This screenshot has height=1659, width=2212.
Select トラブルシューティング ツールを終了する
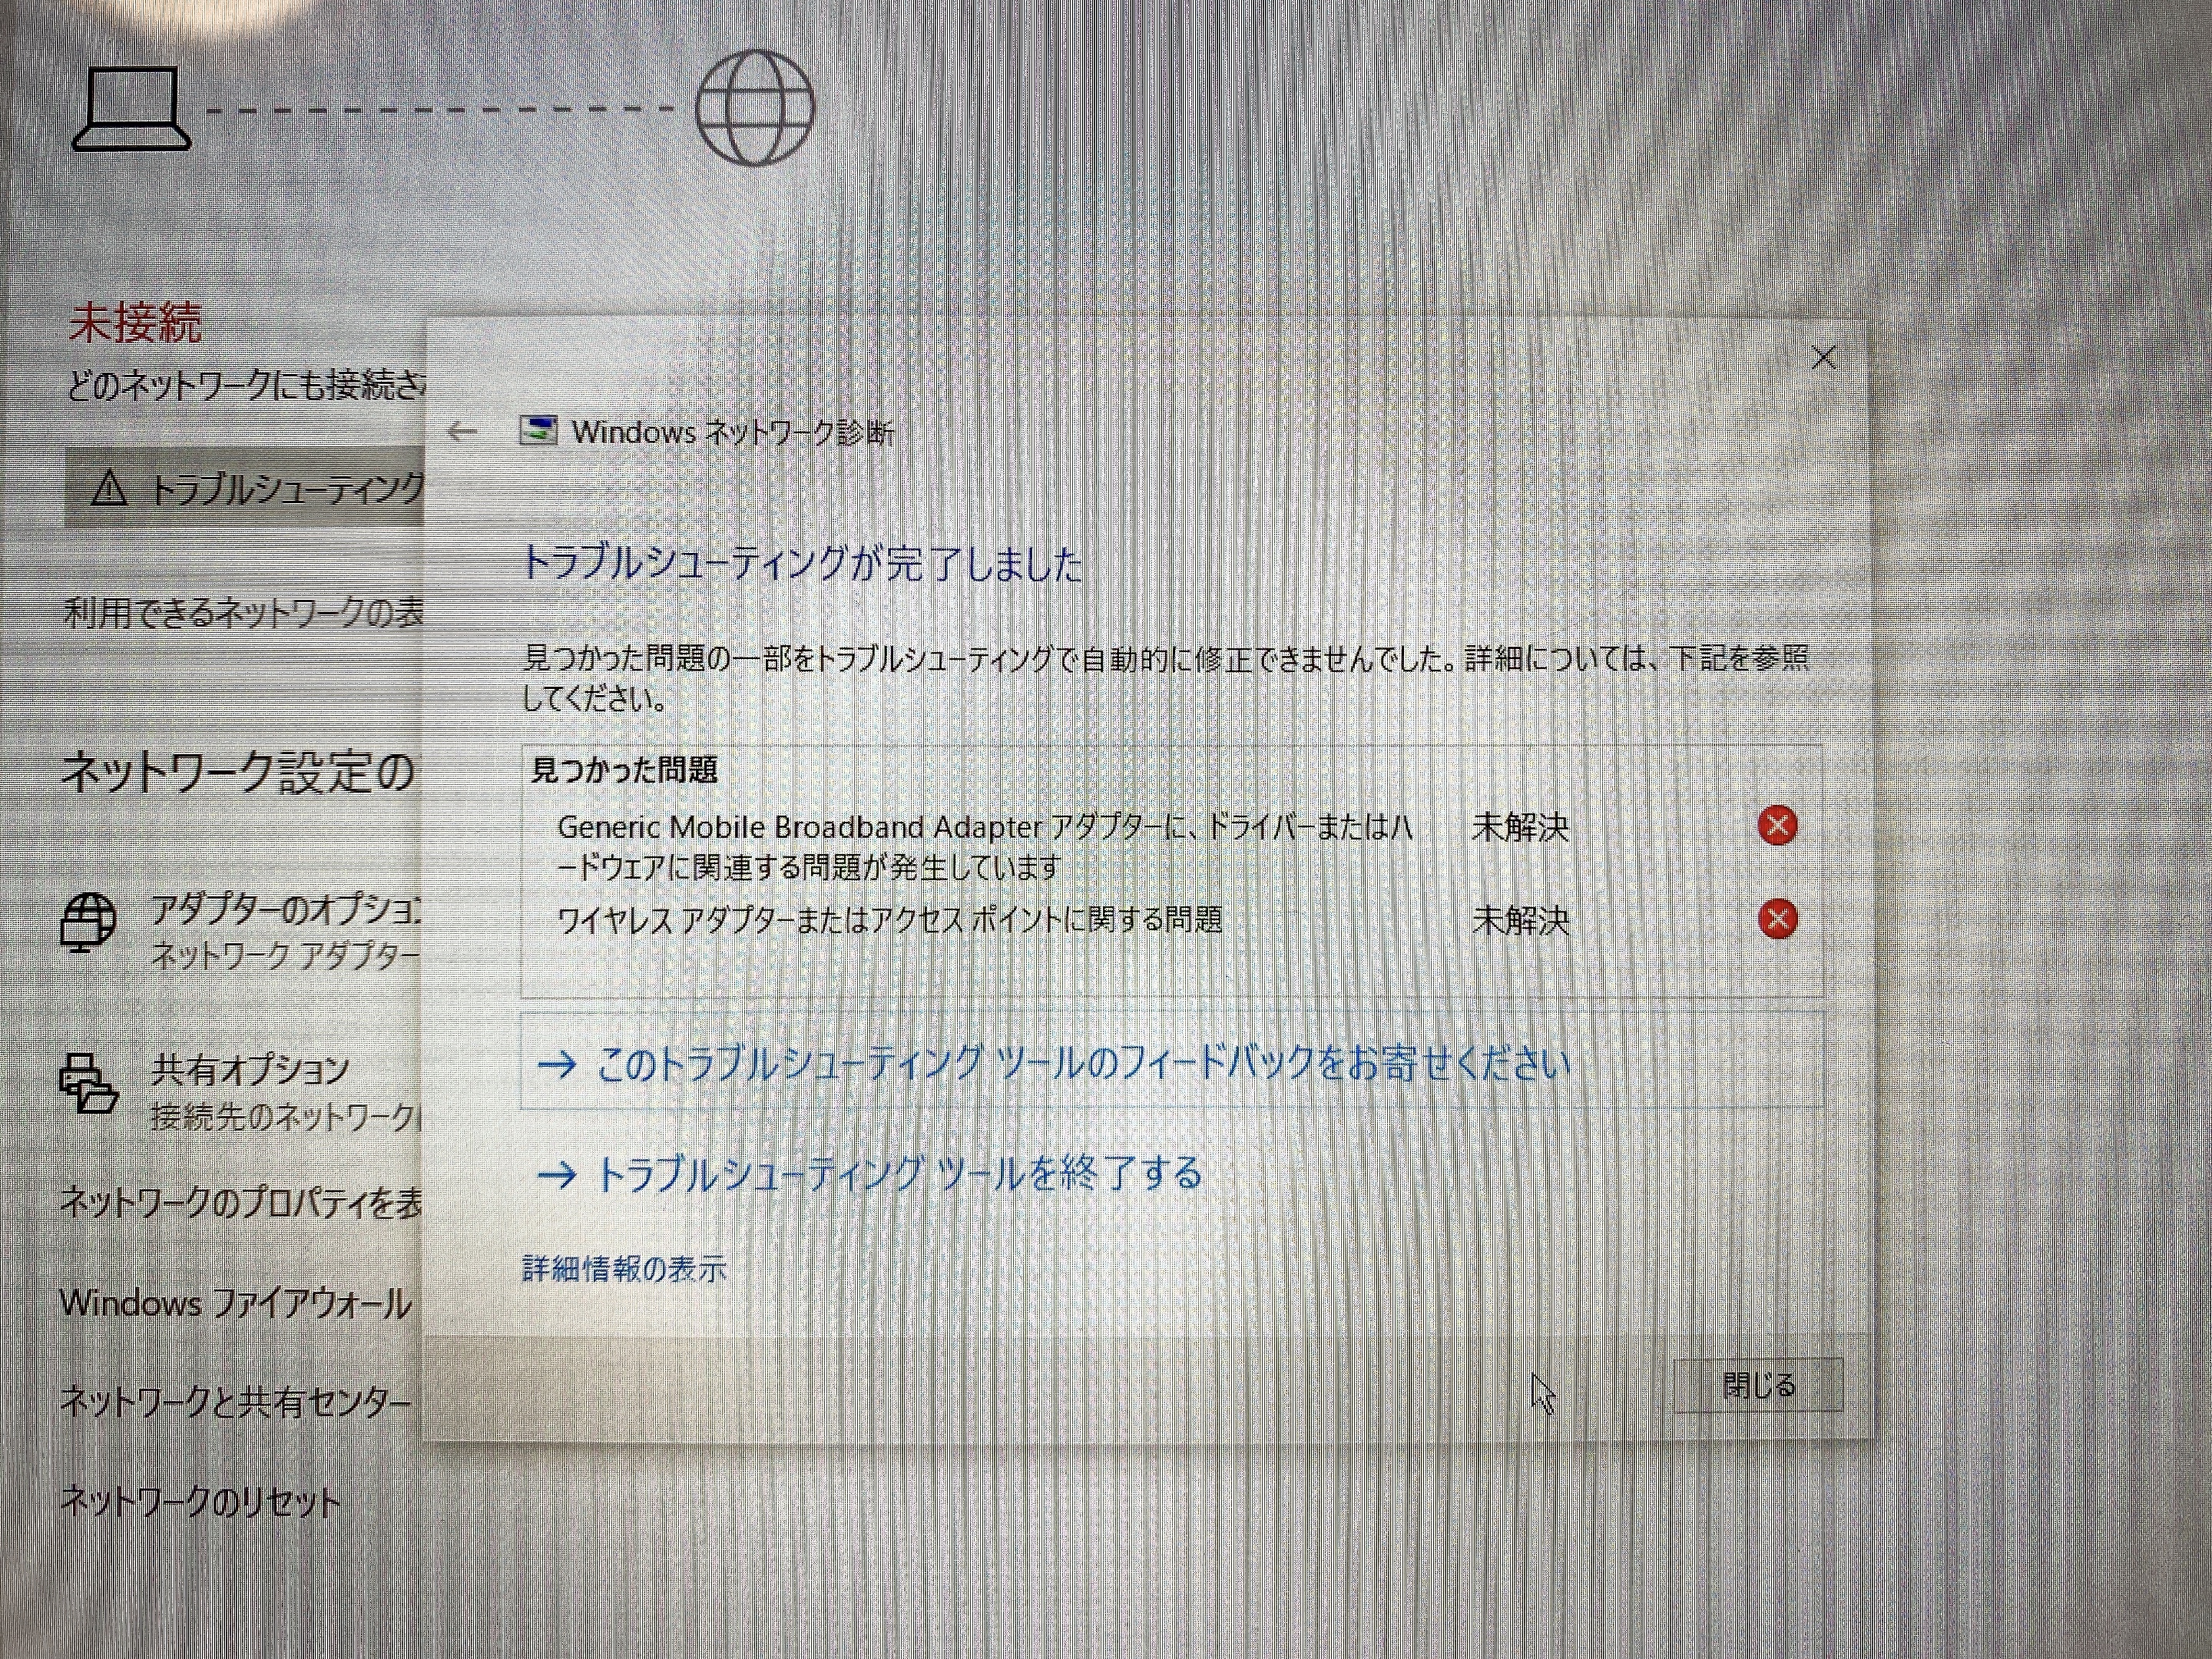(x=870, y=1173)
